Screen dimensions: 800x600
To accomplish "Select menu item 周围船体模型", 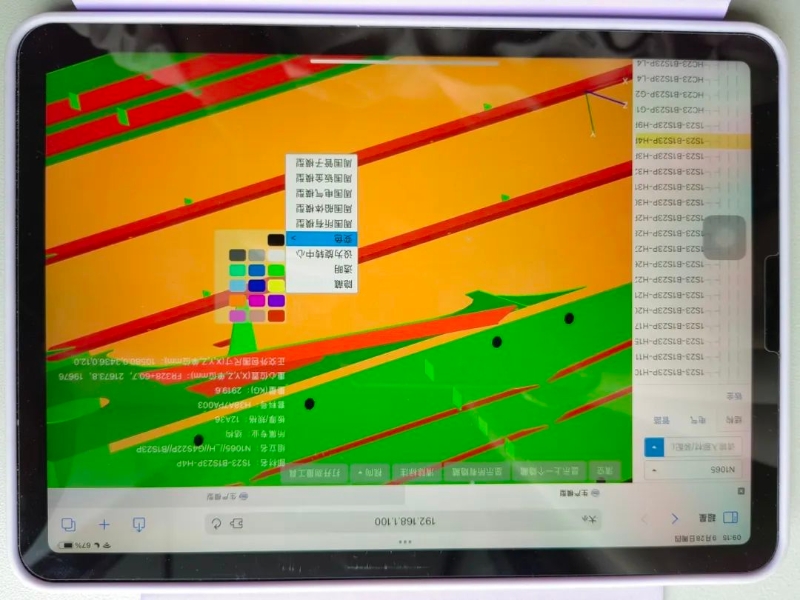I will (321, 209).
